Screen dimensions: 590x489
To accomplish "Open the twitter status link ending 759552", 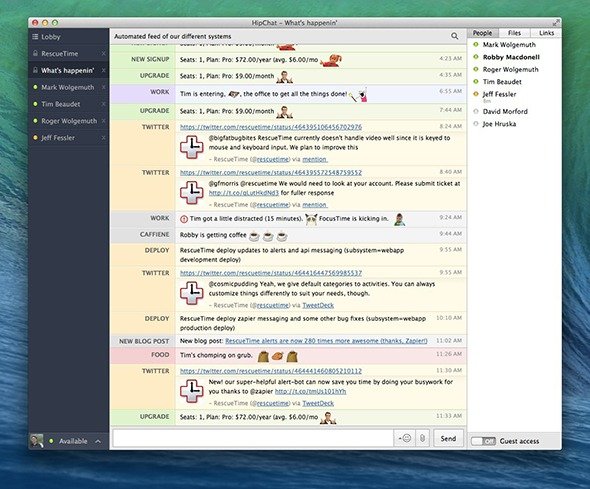I will pyautogui.click(x=271, y=172).
